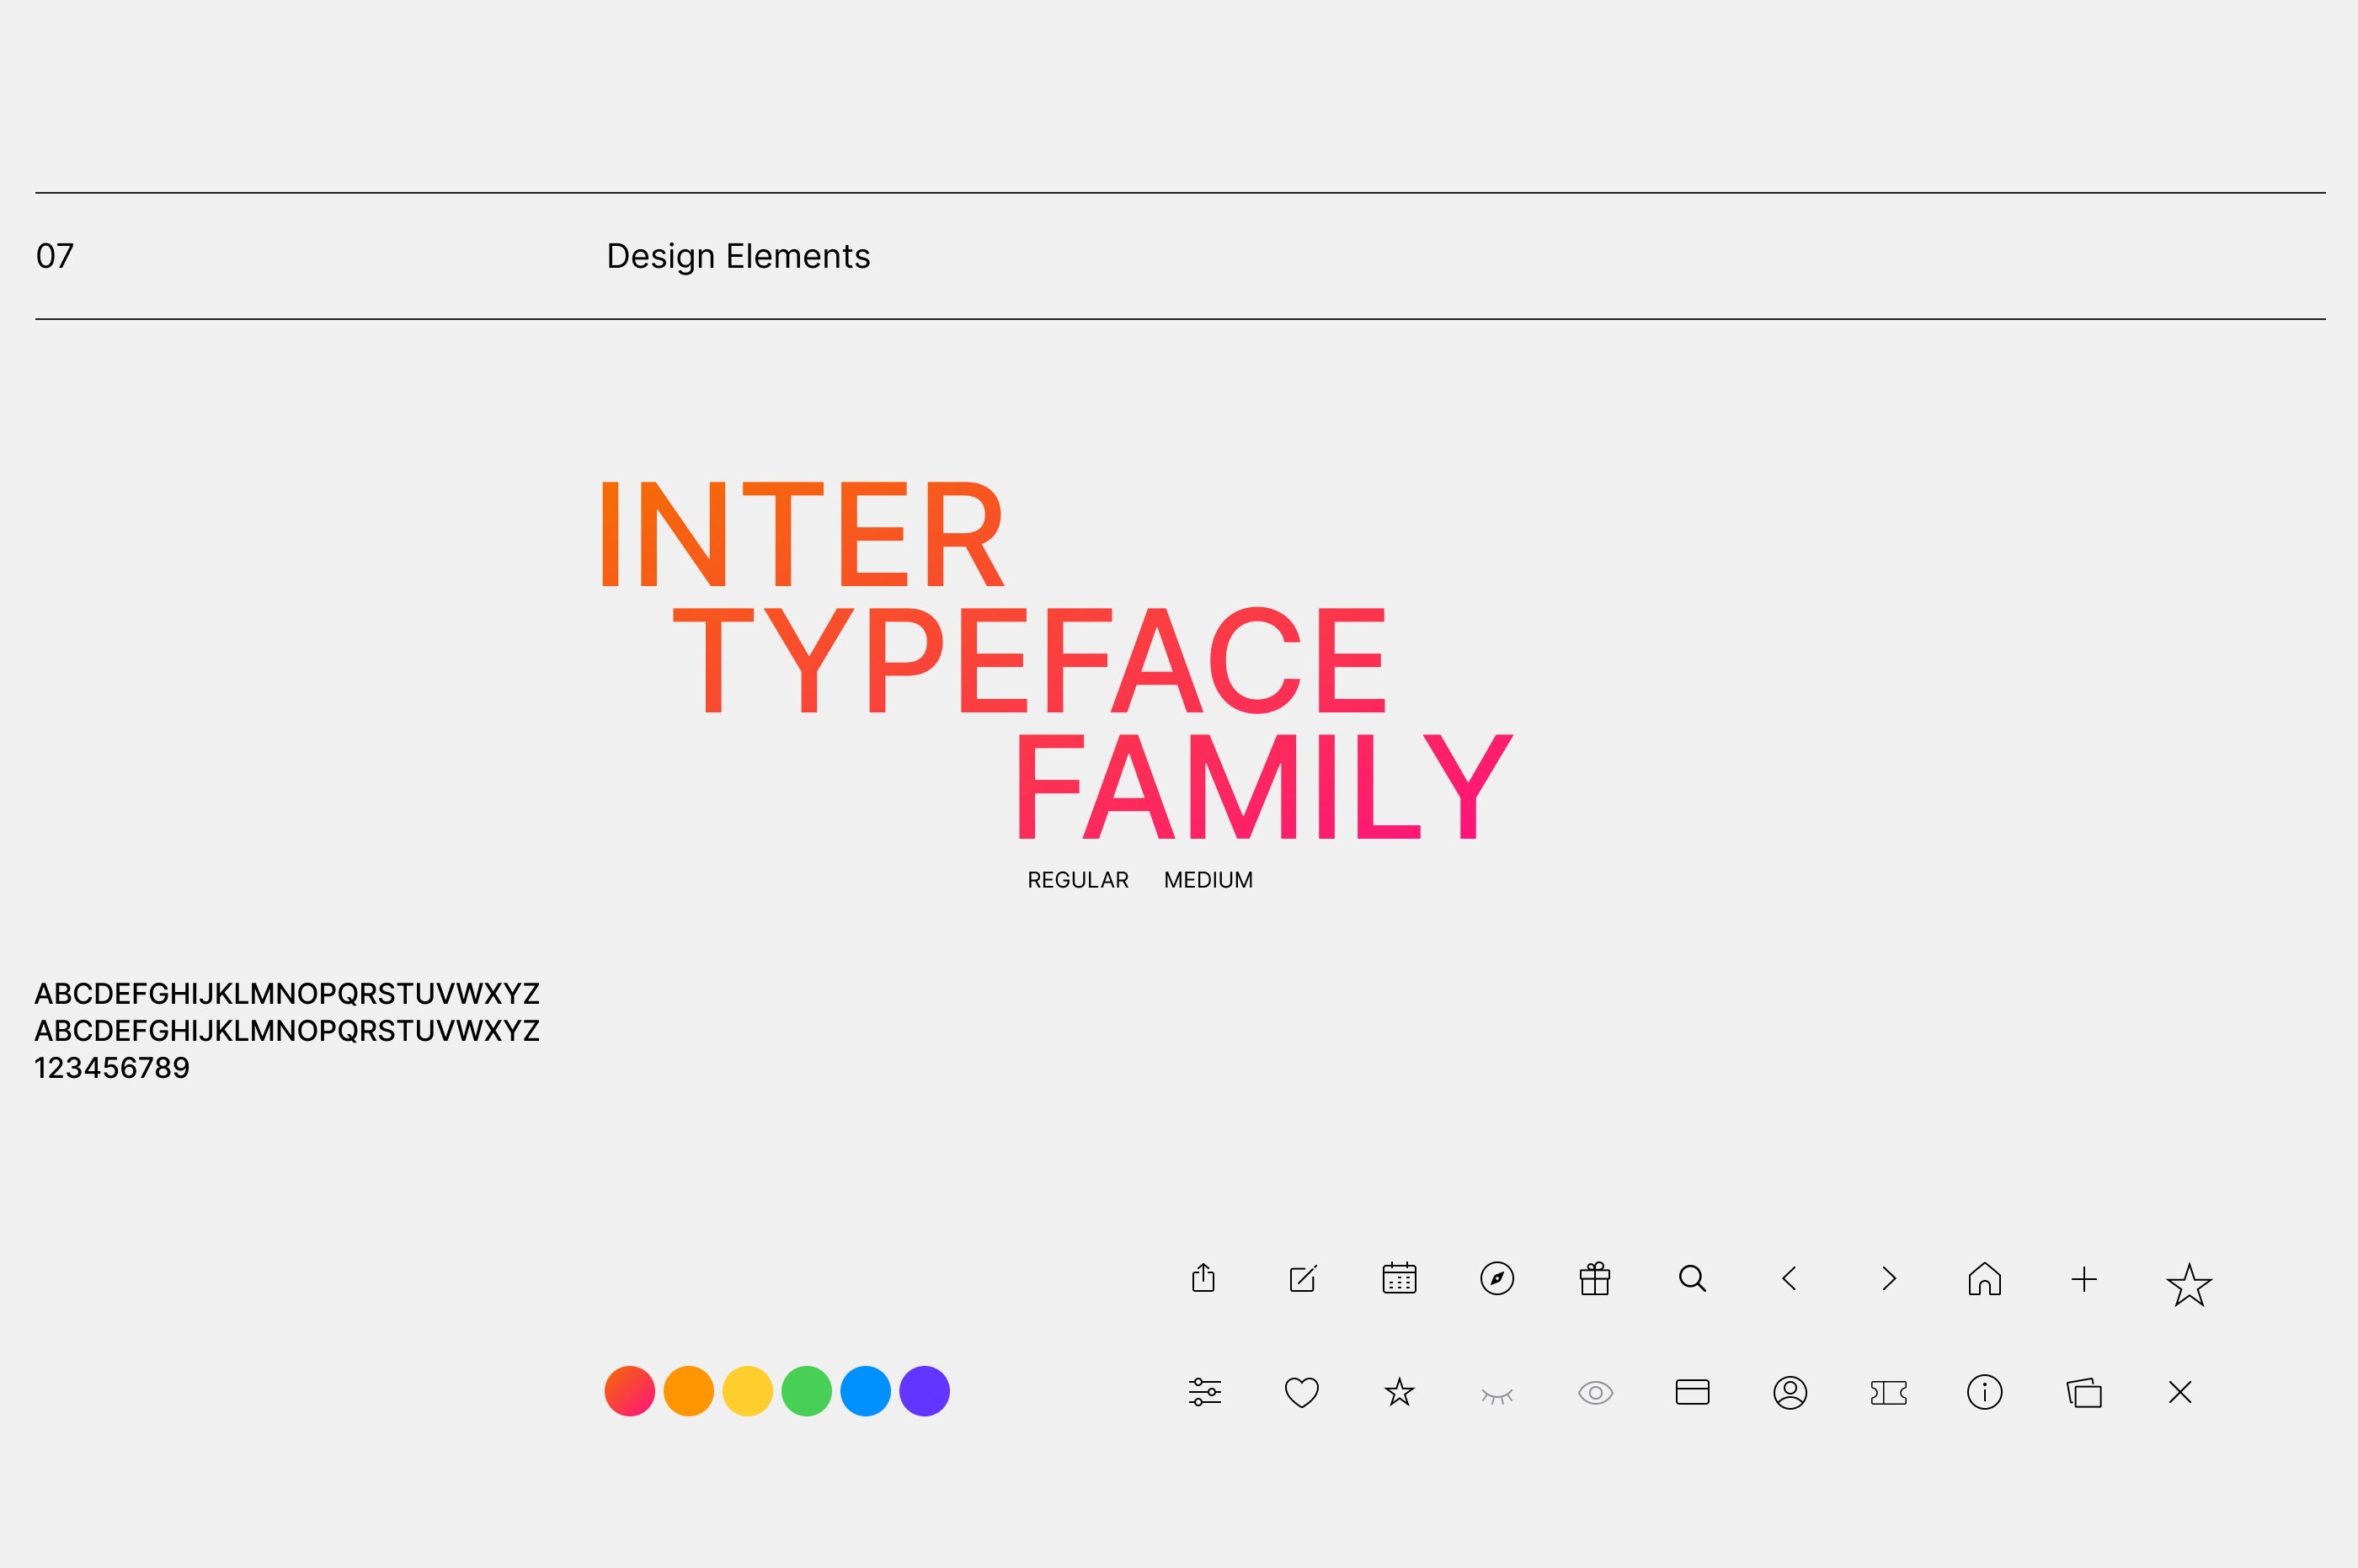Click the share (upload arrow) icon
This screenshot has width=2358, height=1568.
coord(1203,1278)
